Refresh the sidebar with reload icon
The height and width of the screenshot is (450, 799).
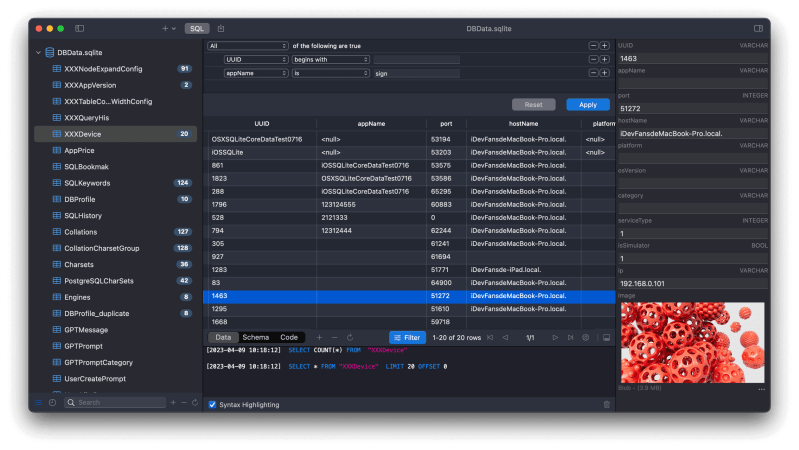[x=195, y=403]
